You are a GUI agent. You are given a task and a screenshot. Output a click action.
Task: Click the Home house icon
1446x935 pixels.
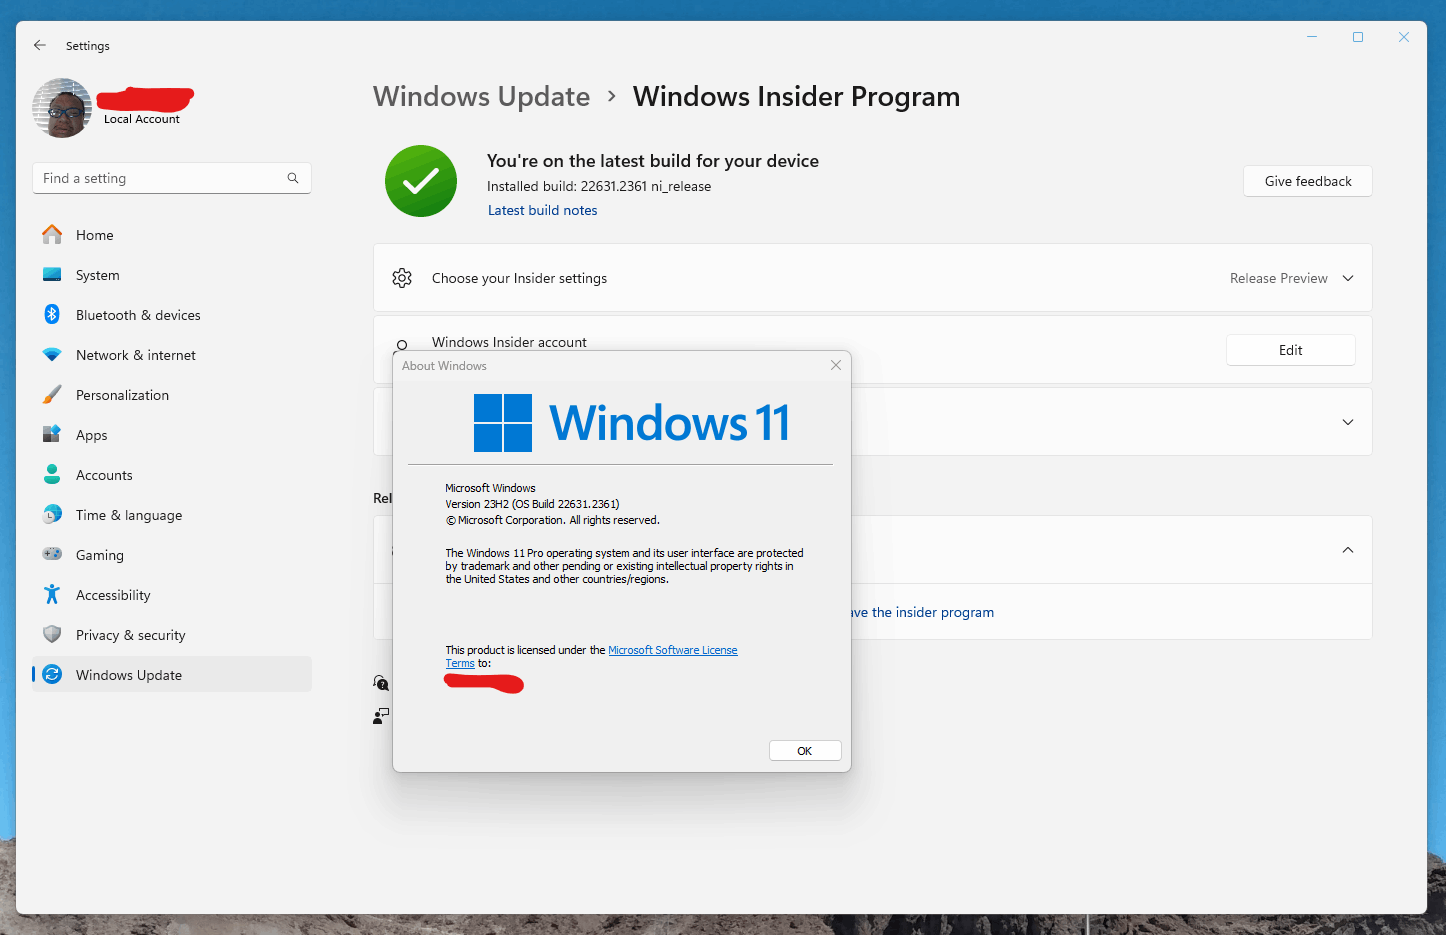[x=52, y=235]
